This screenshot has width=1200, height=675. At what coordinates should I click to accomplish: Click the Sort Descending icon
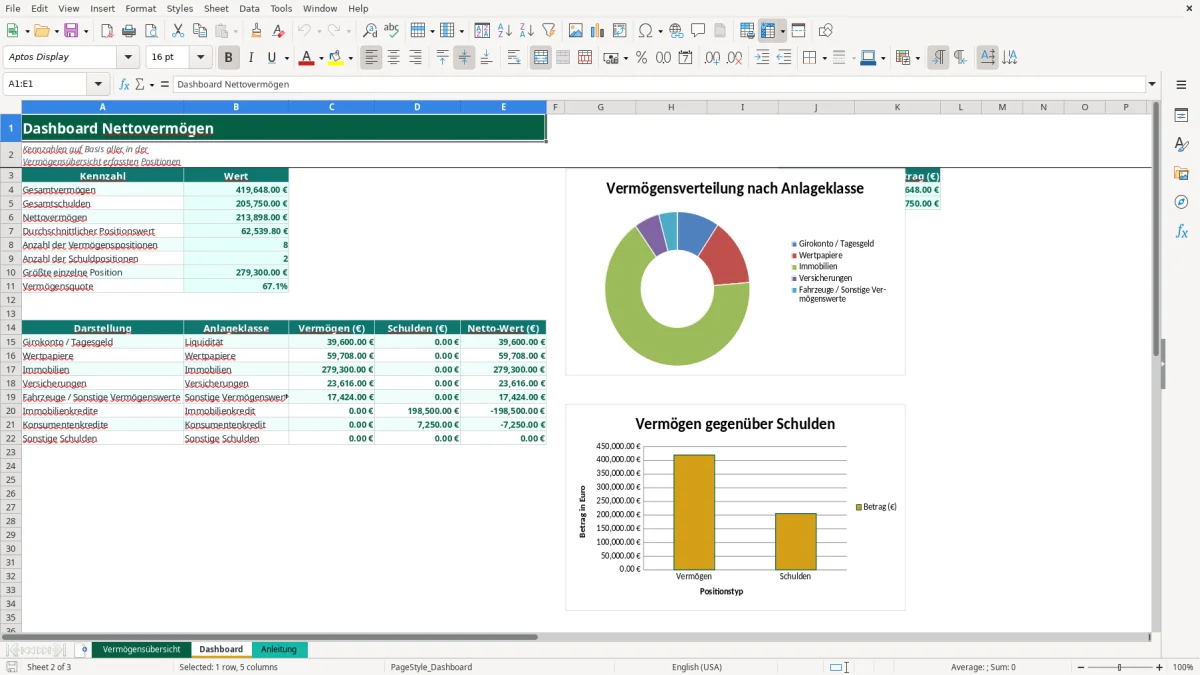(527, 31)
